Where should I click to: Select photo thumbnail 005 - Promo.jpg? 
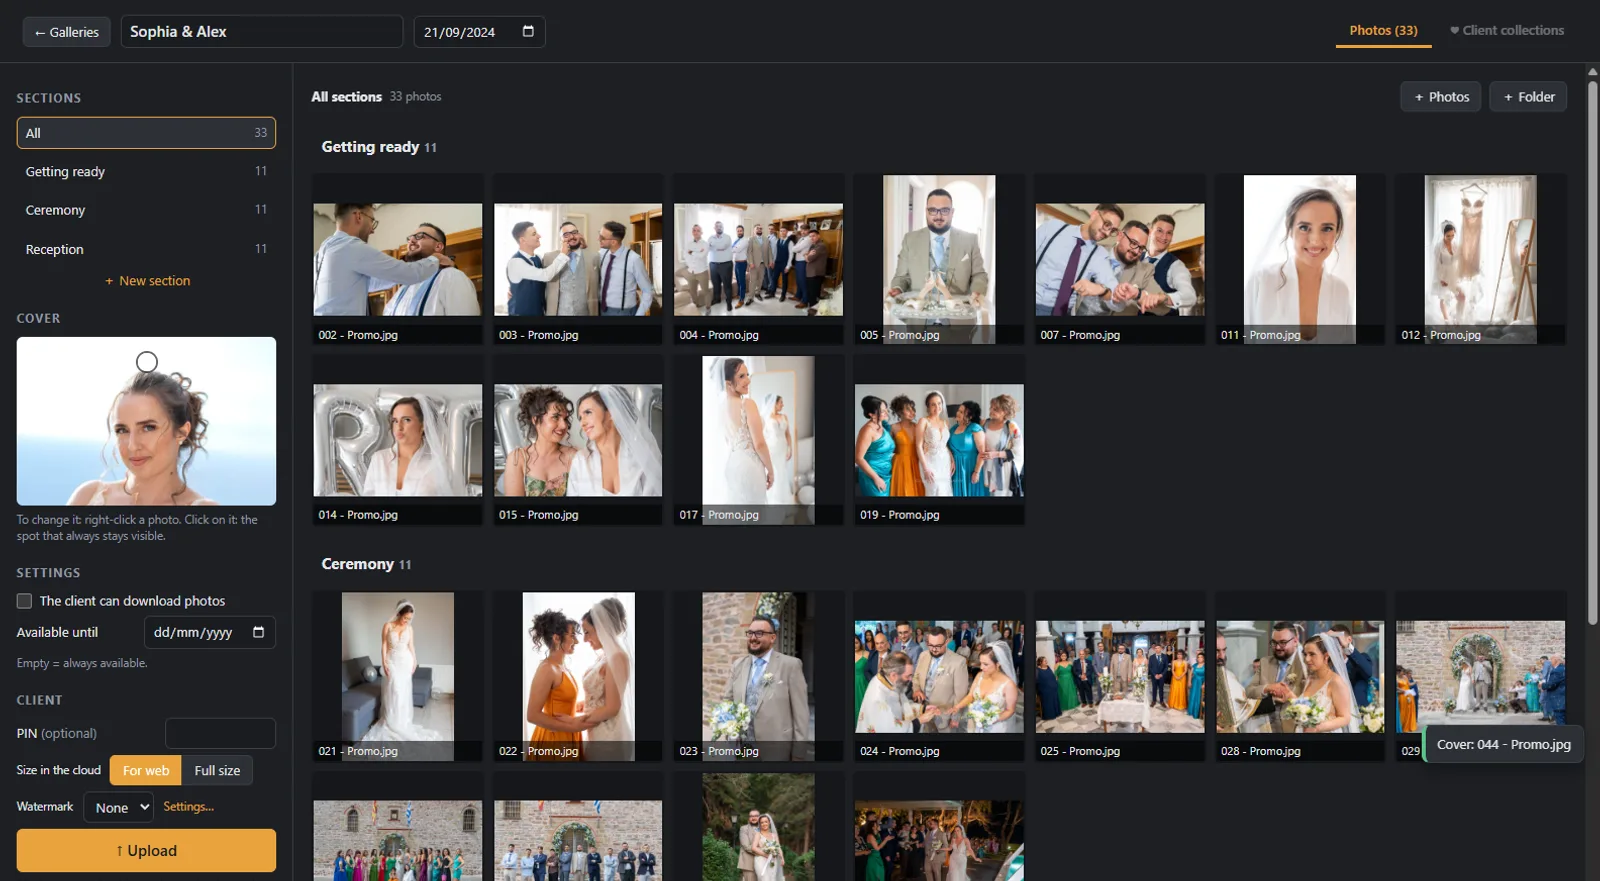pyautogui.click(x=939, y=260)
